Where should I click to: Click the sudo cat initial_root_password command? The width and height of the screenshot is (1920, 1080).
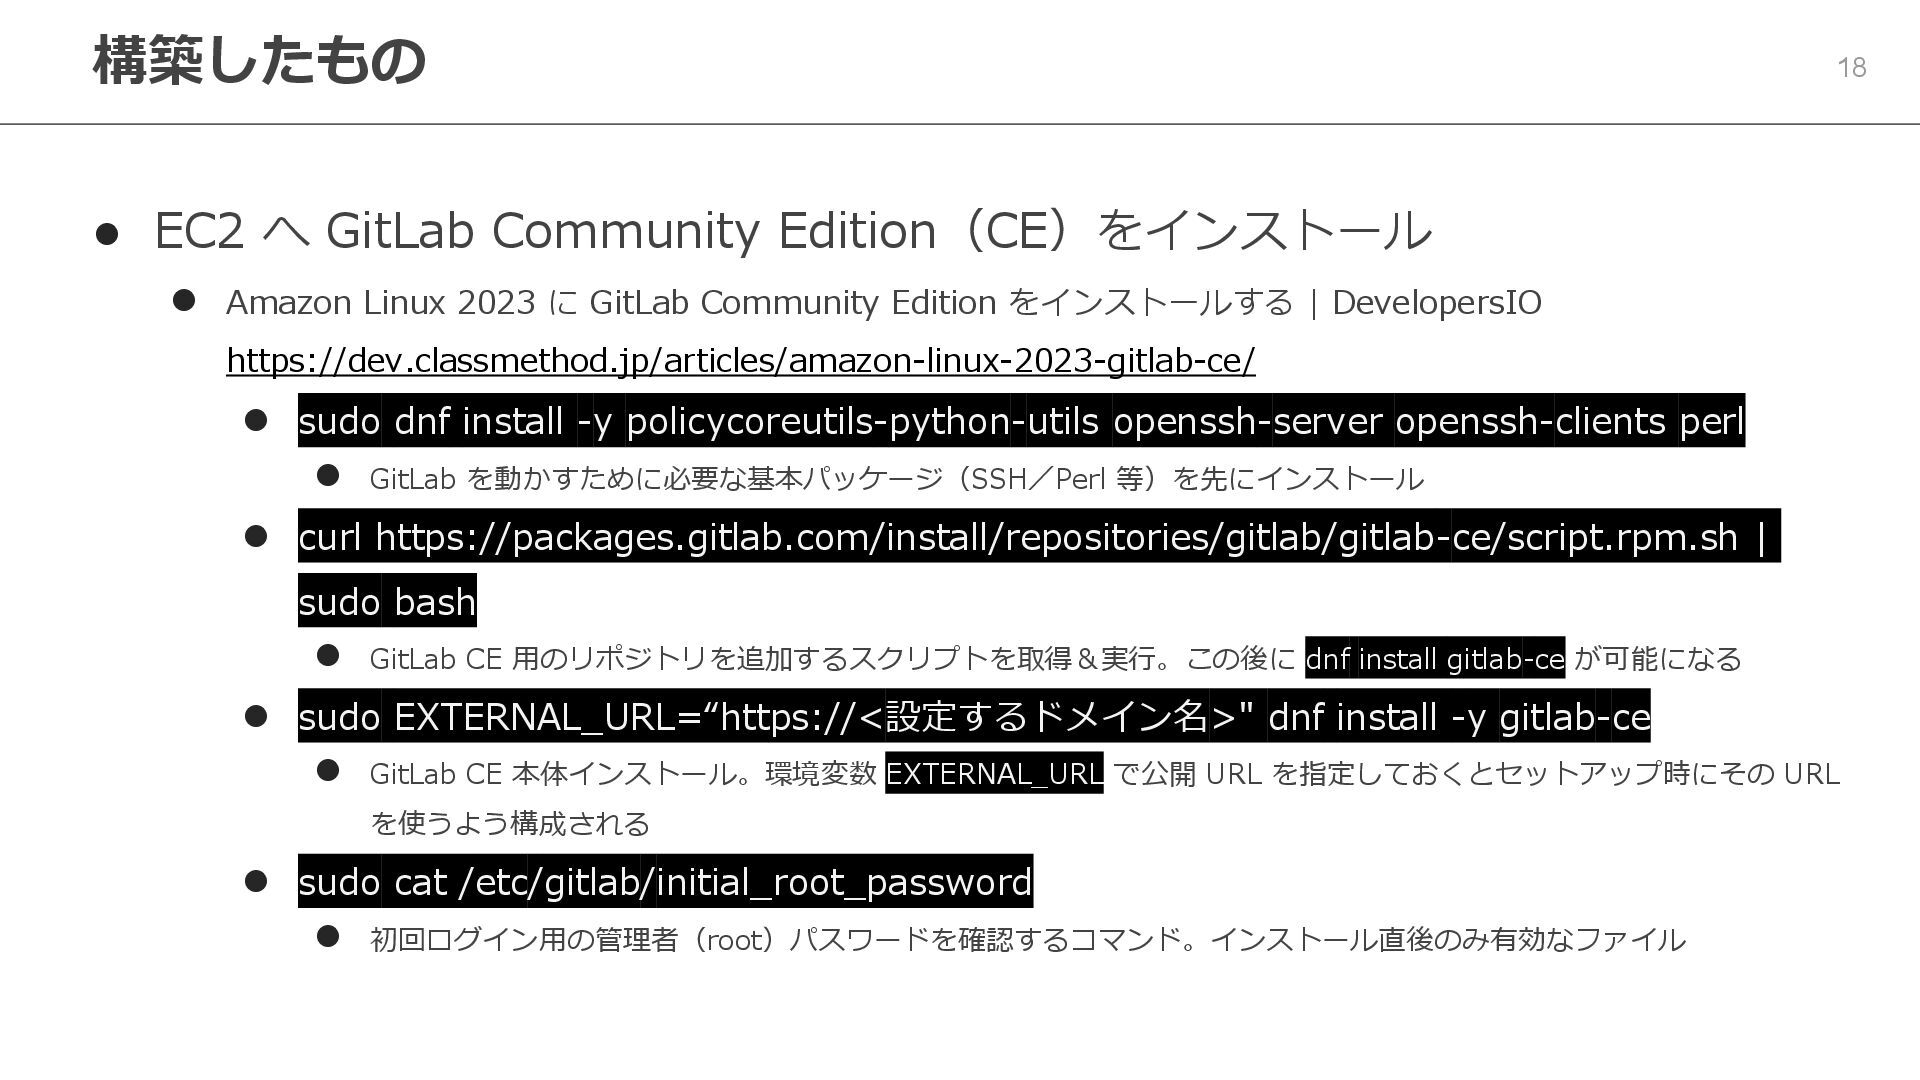point(665,882)
